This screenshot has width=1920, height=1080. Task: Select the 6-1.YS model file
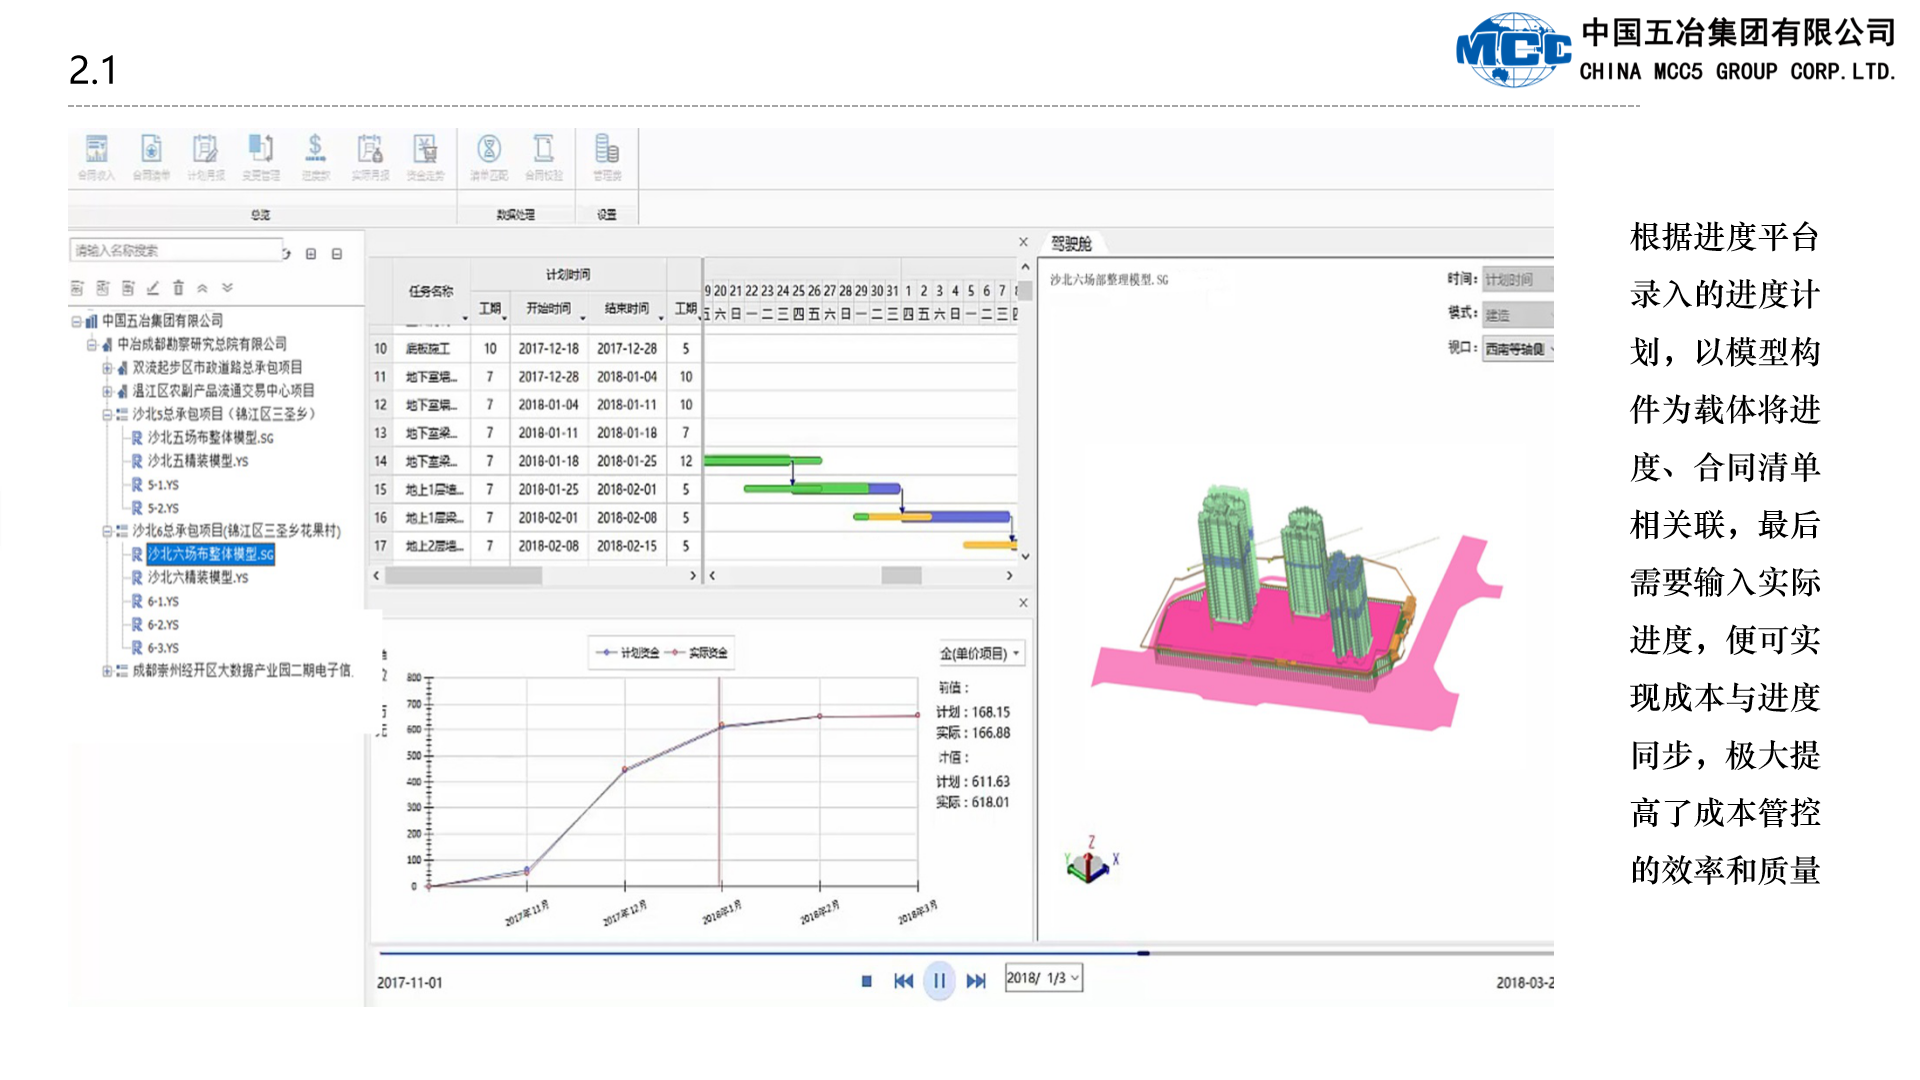163,601
